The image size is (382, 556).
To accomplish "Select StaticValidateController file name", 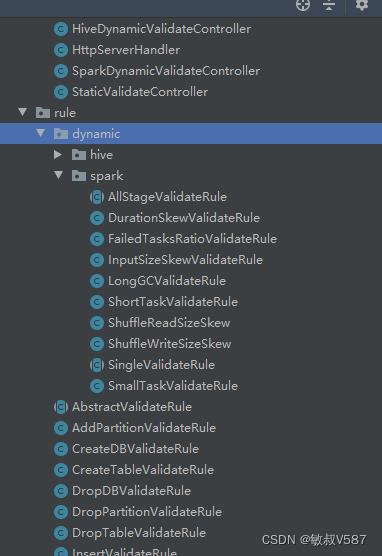I will (140, 92).
